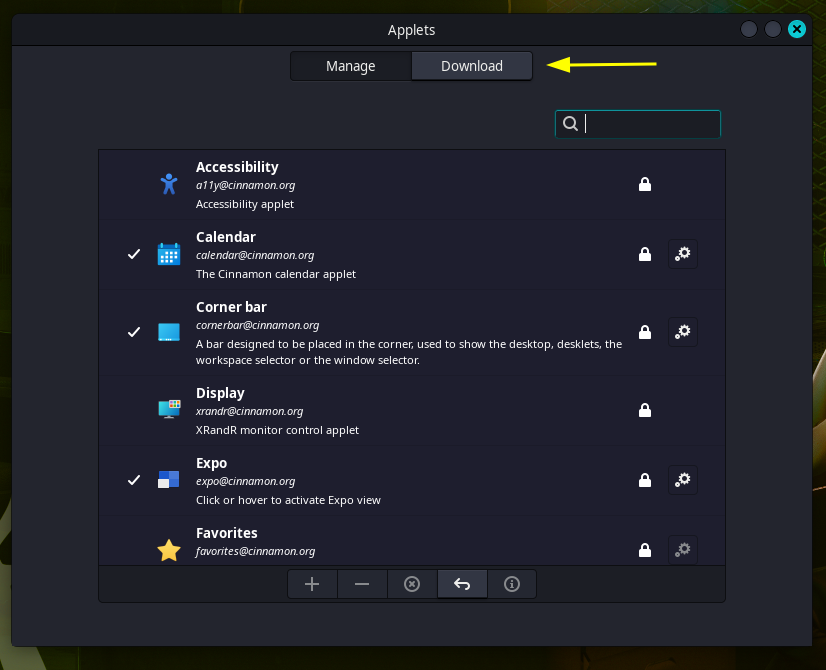Switch to the Manage tab
This screenshot has width=826, height=670.
tap(351, 66)
